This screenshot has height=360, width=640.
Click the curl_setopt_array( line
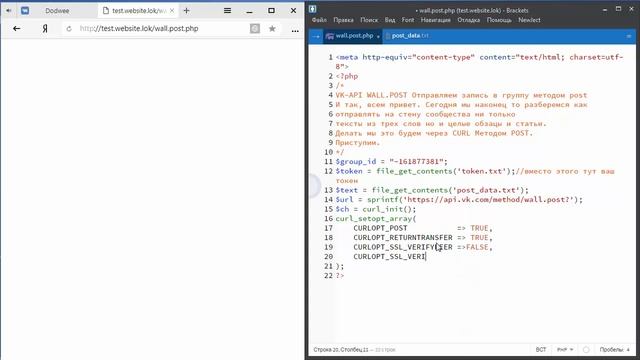click(376, 219)
